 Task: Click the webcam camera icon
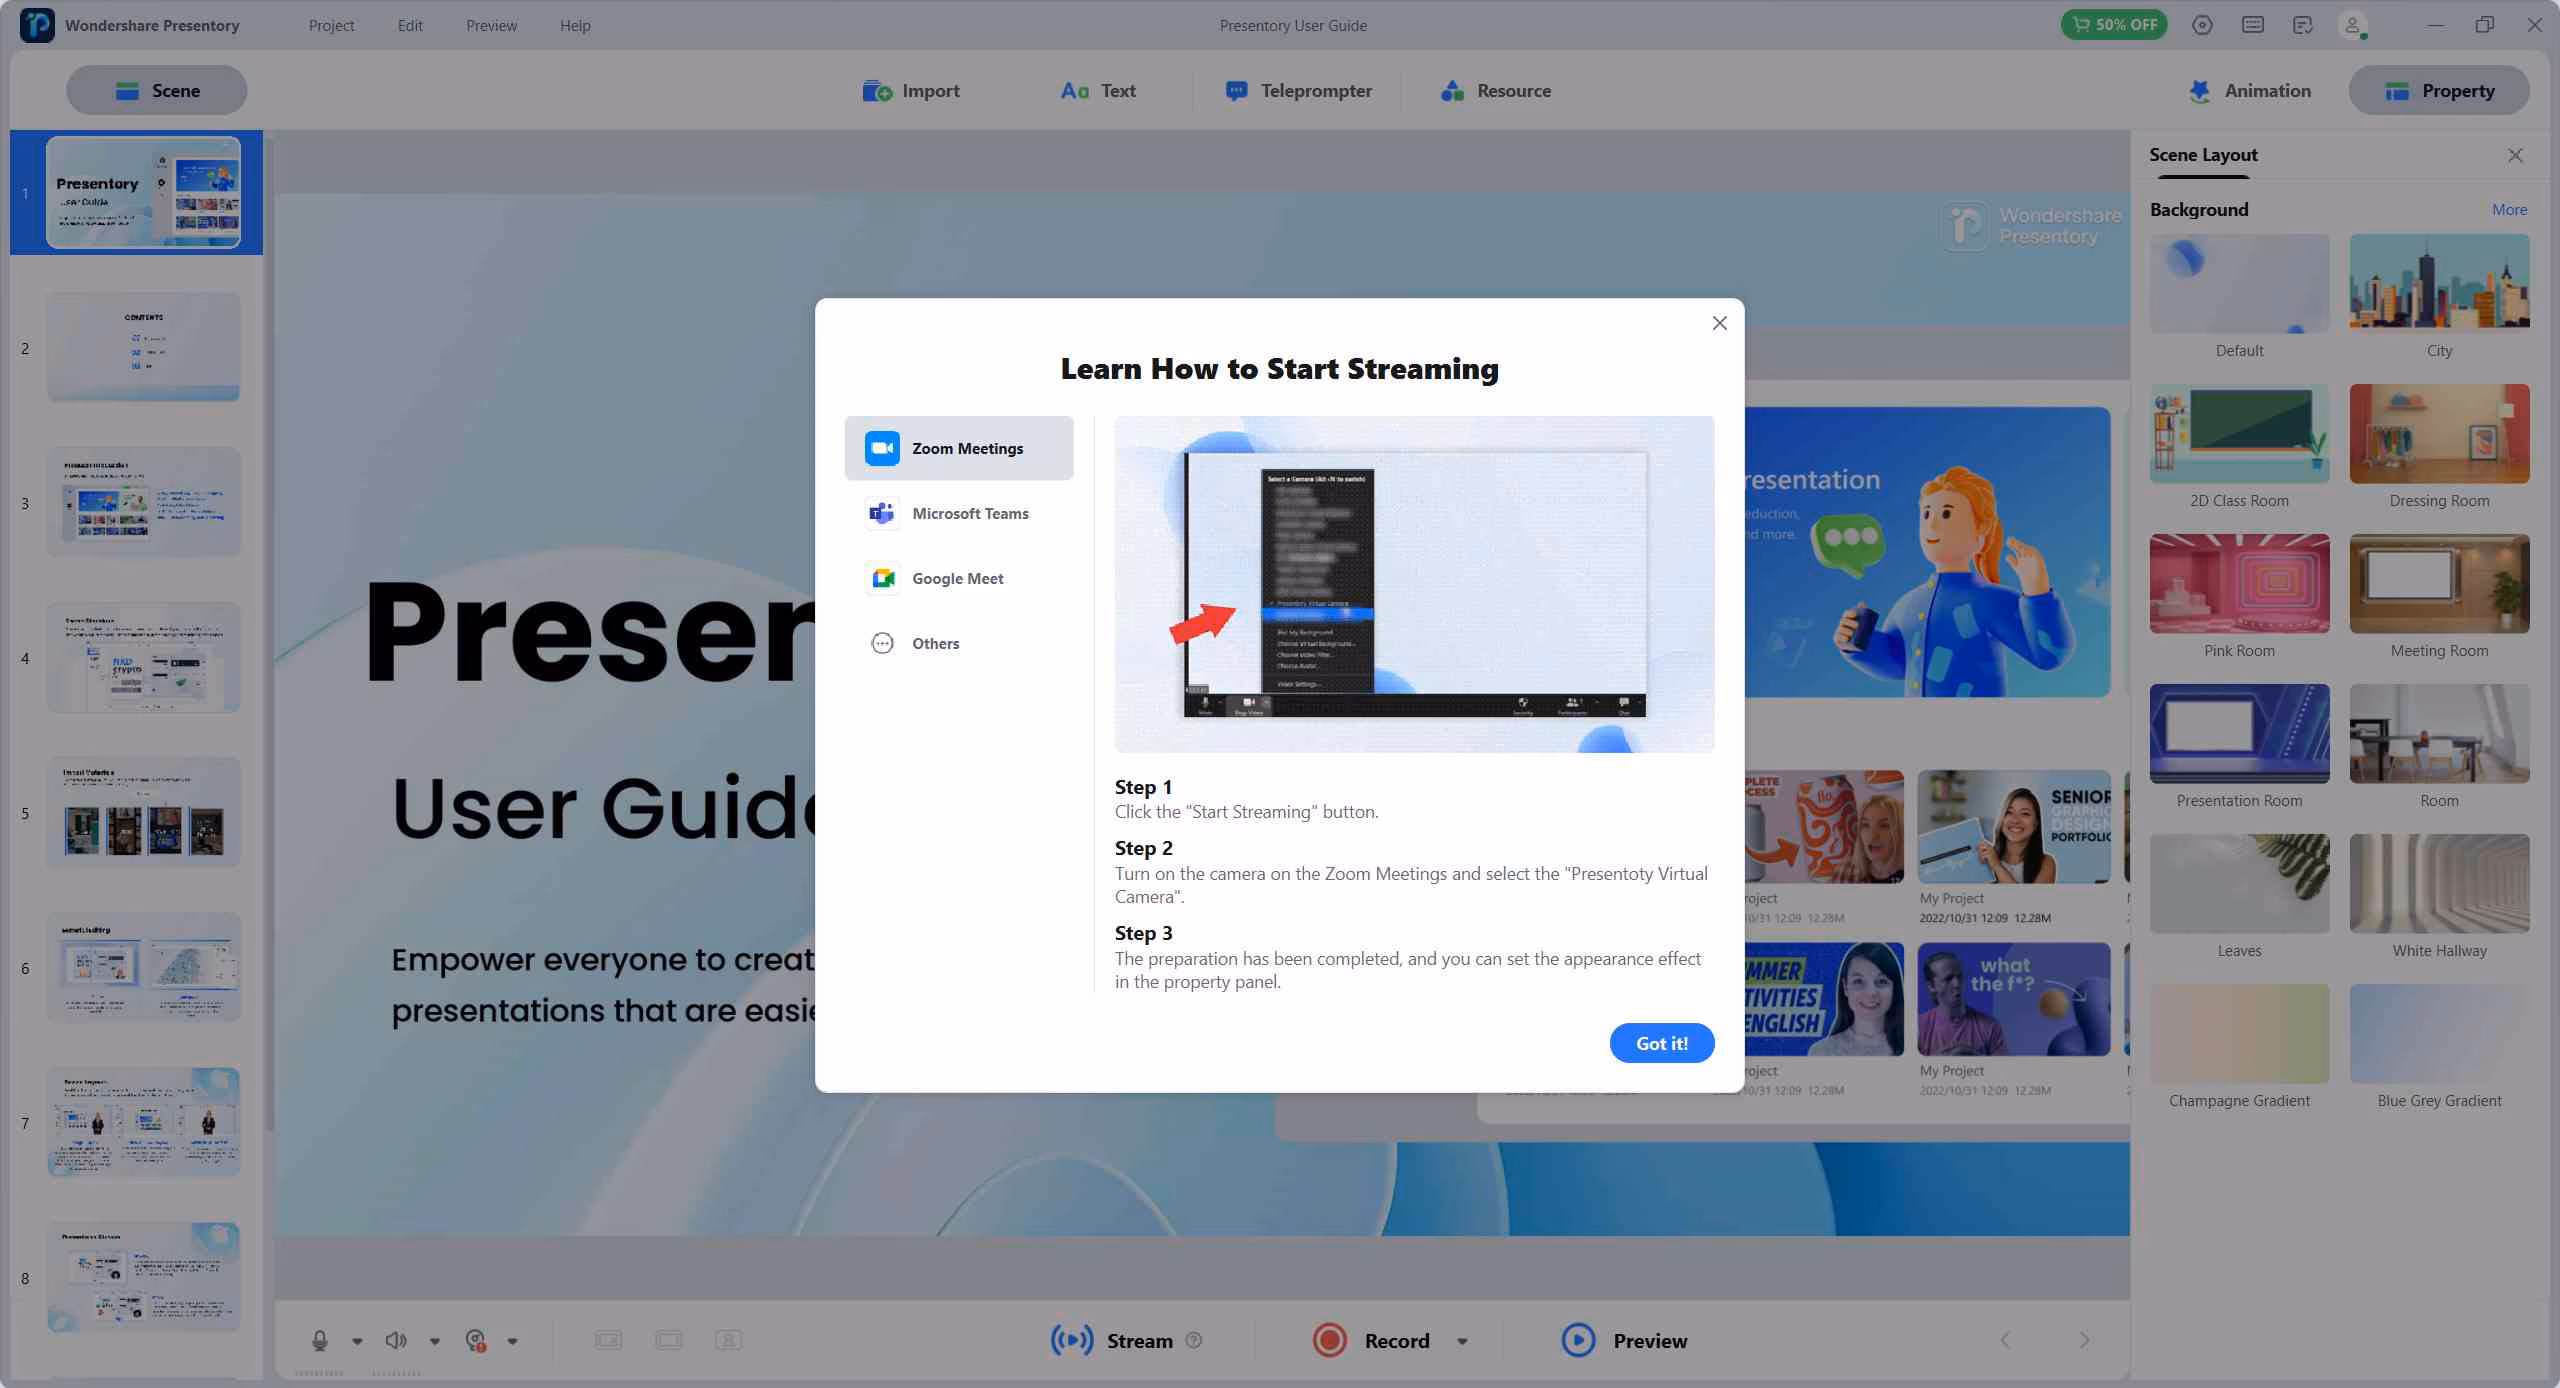(476, 1340)
